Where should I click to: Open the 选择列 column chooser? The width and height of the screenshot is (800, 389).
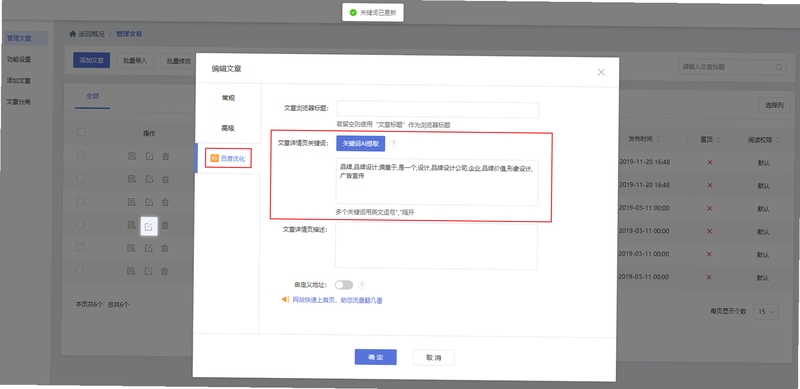click(774, 106)
